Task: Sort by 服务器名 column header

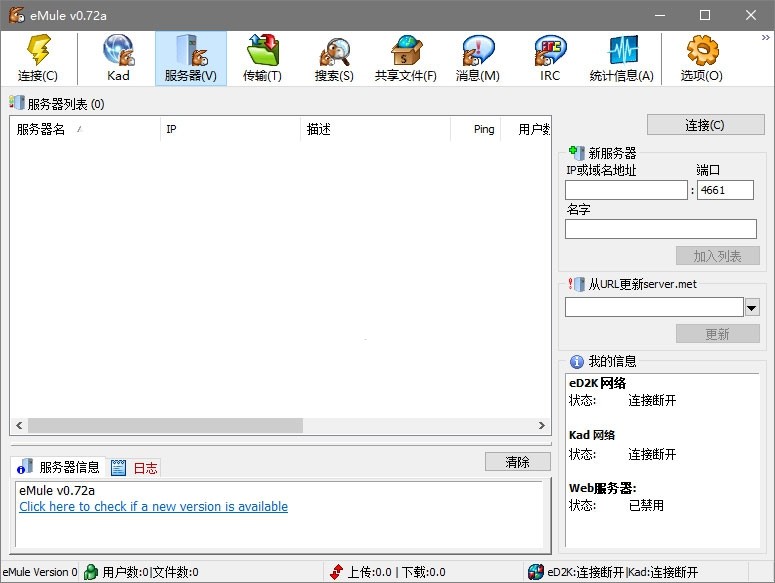Action: pos(86,129)
